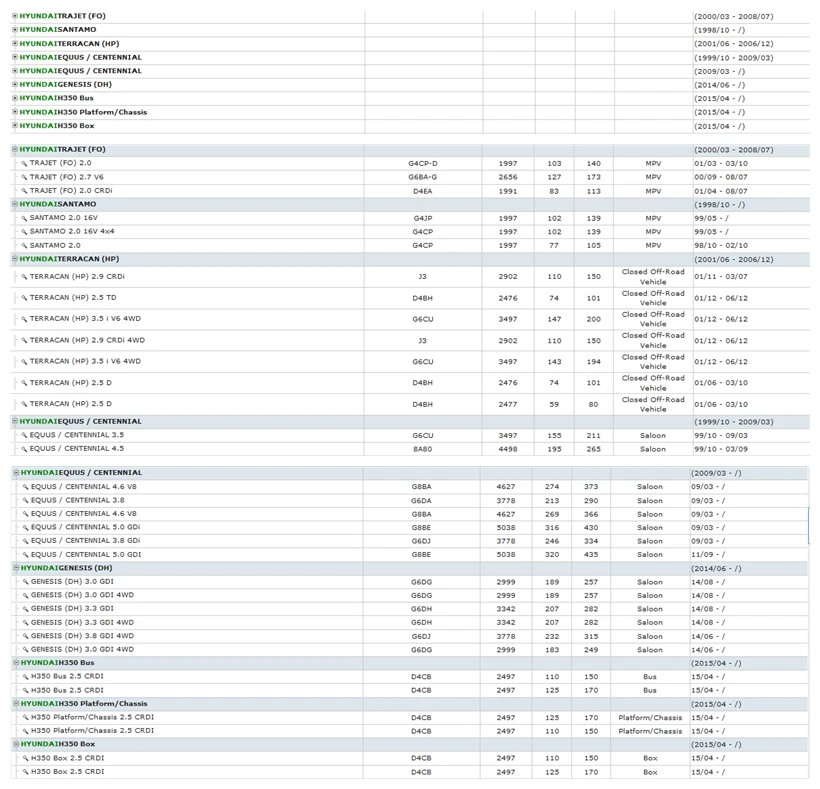820x789 pixels.
Task: Click displacement value 2656
Action: (x=508, y=177)
